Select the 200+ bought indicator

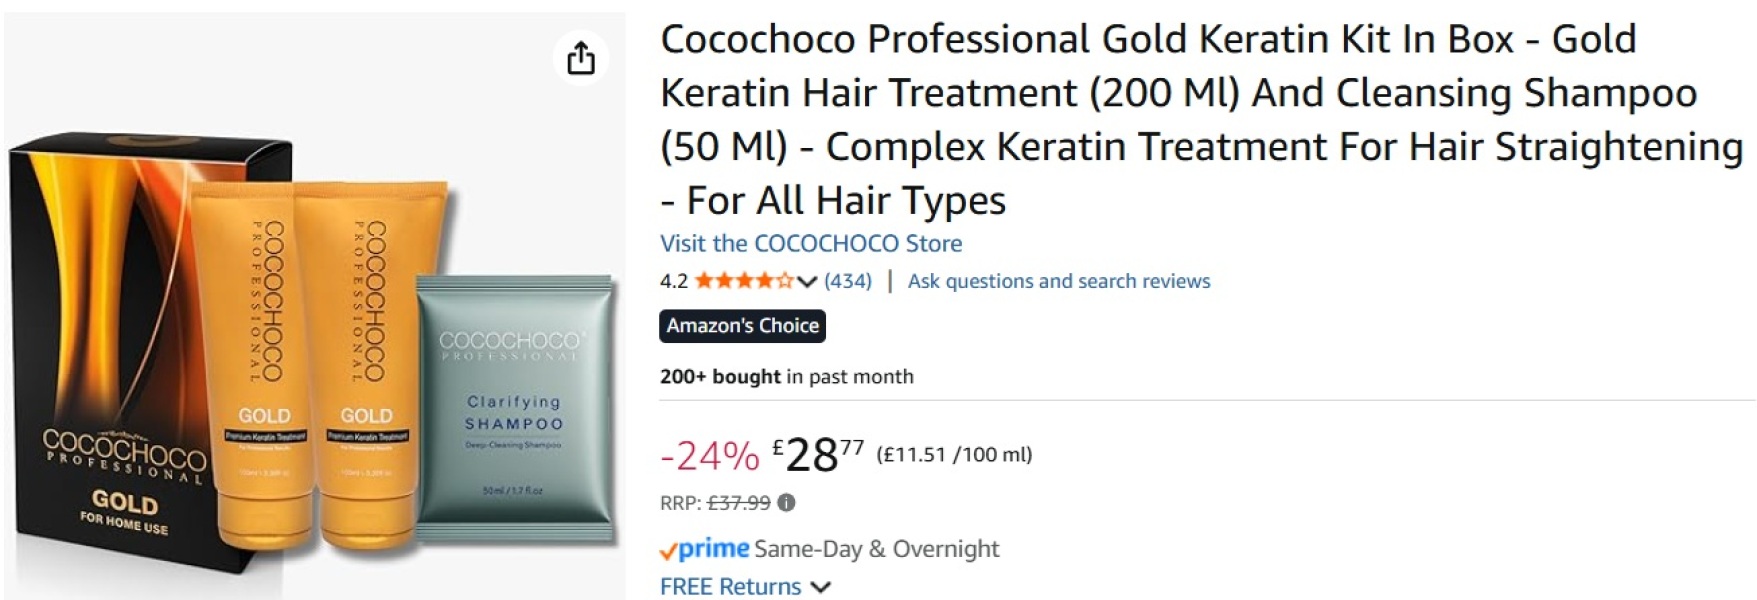click(x=719, y=376)
